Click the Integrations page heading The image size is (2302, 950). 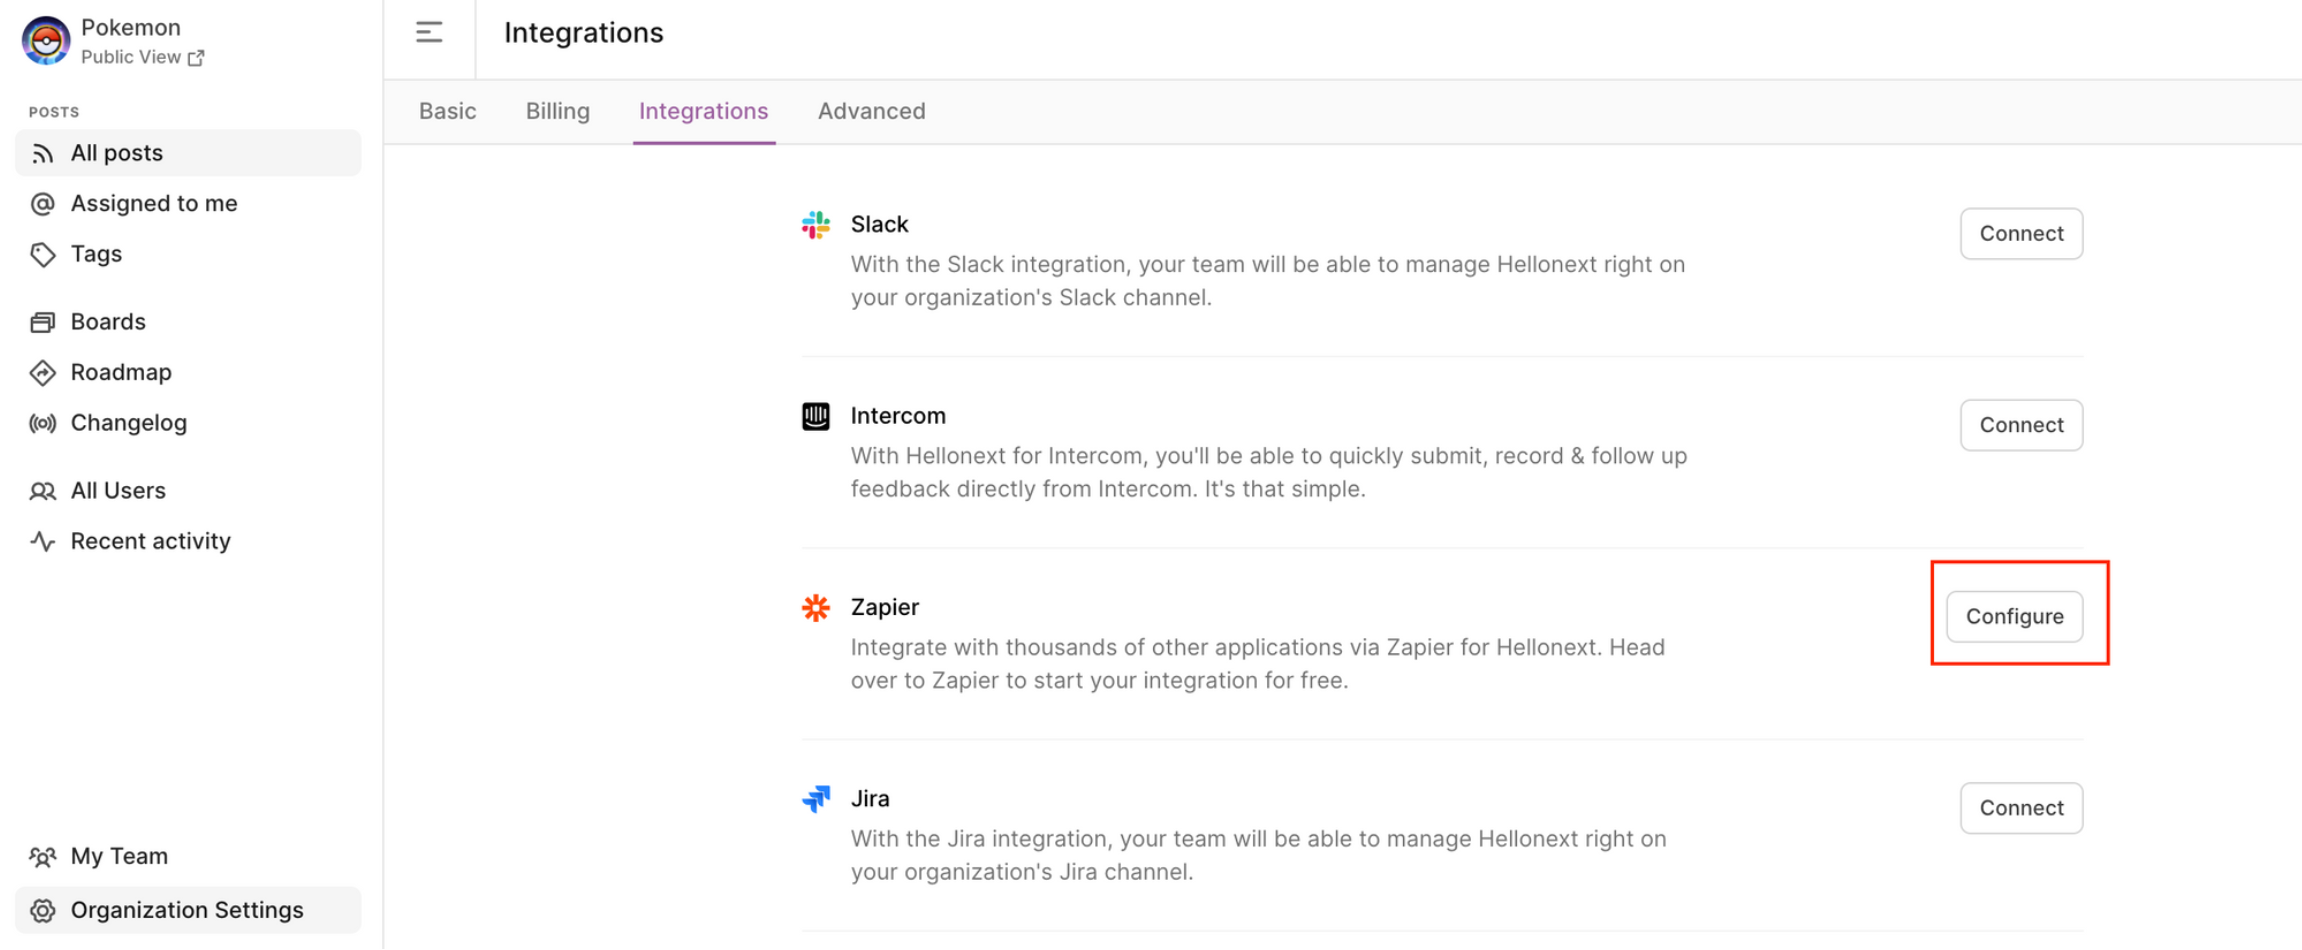(x=584, y=33)
